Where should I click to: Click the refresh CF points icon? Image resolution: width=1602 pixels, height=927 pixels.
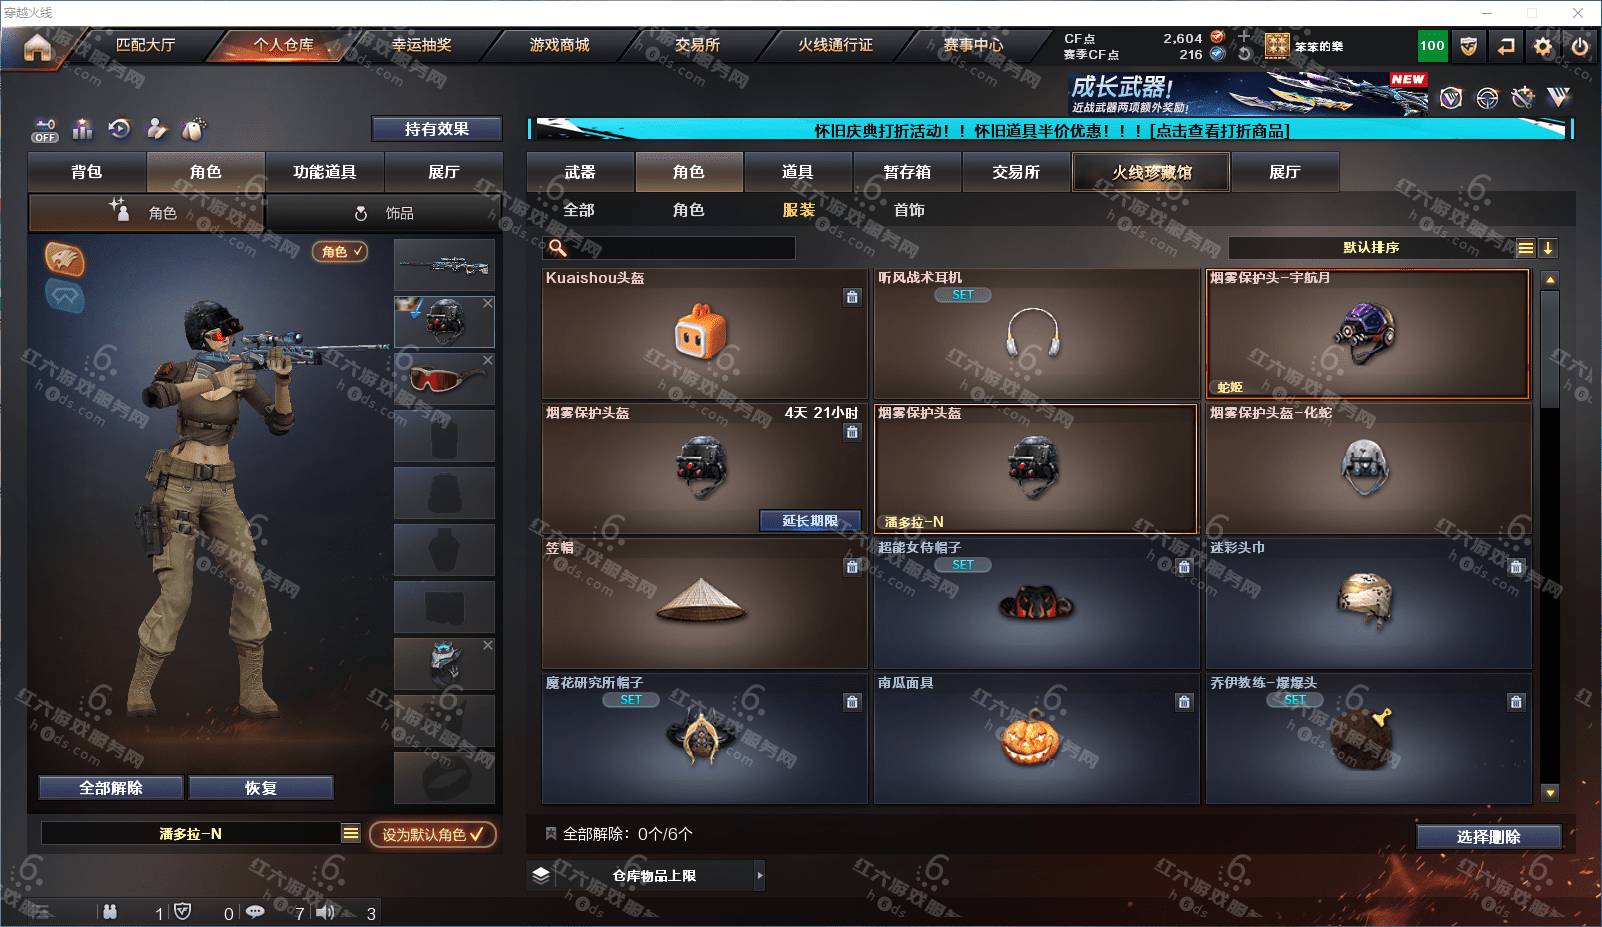click(1244, 54)
